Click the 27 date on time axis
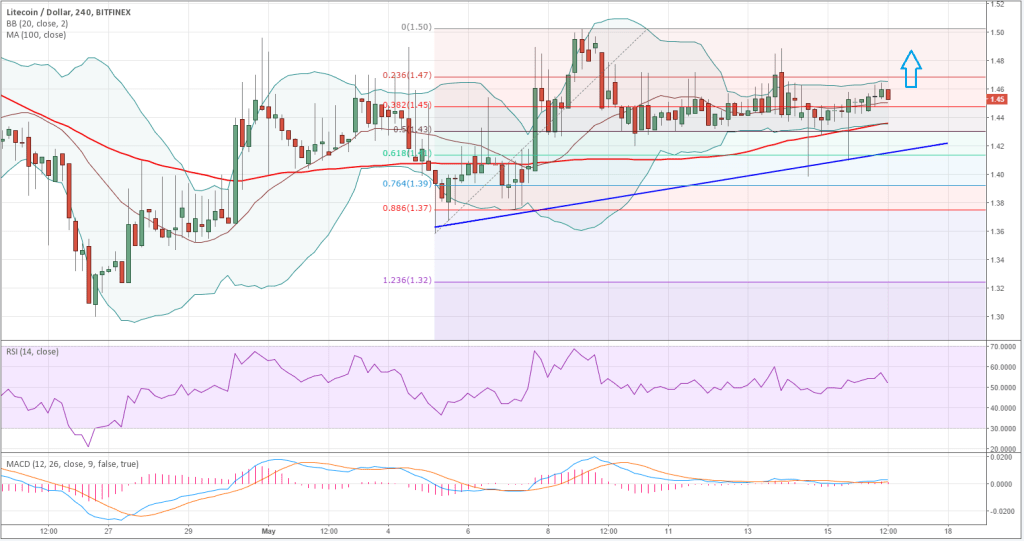 coord(108,531)
